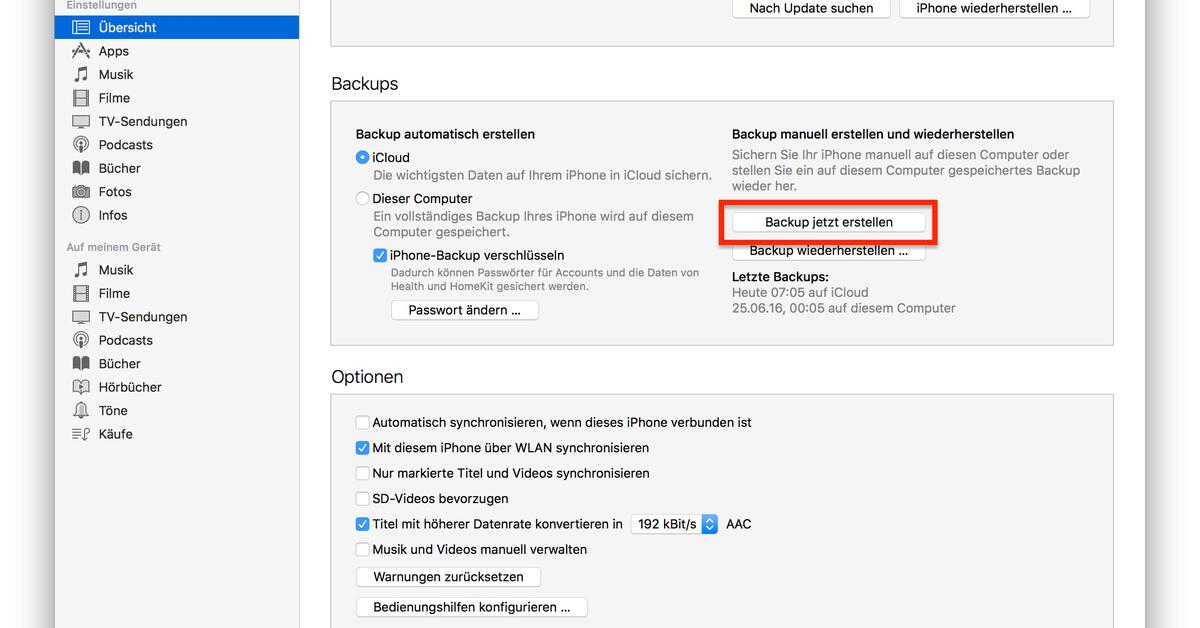Open the Käufe icon in sidebar
The width and height of the screenshot is (1200, 628).
[x=81, y=434]
